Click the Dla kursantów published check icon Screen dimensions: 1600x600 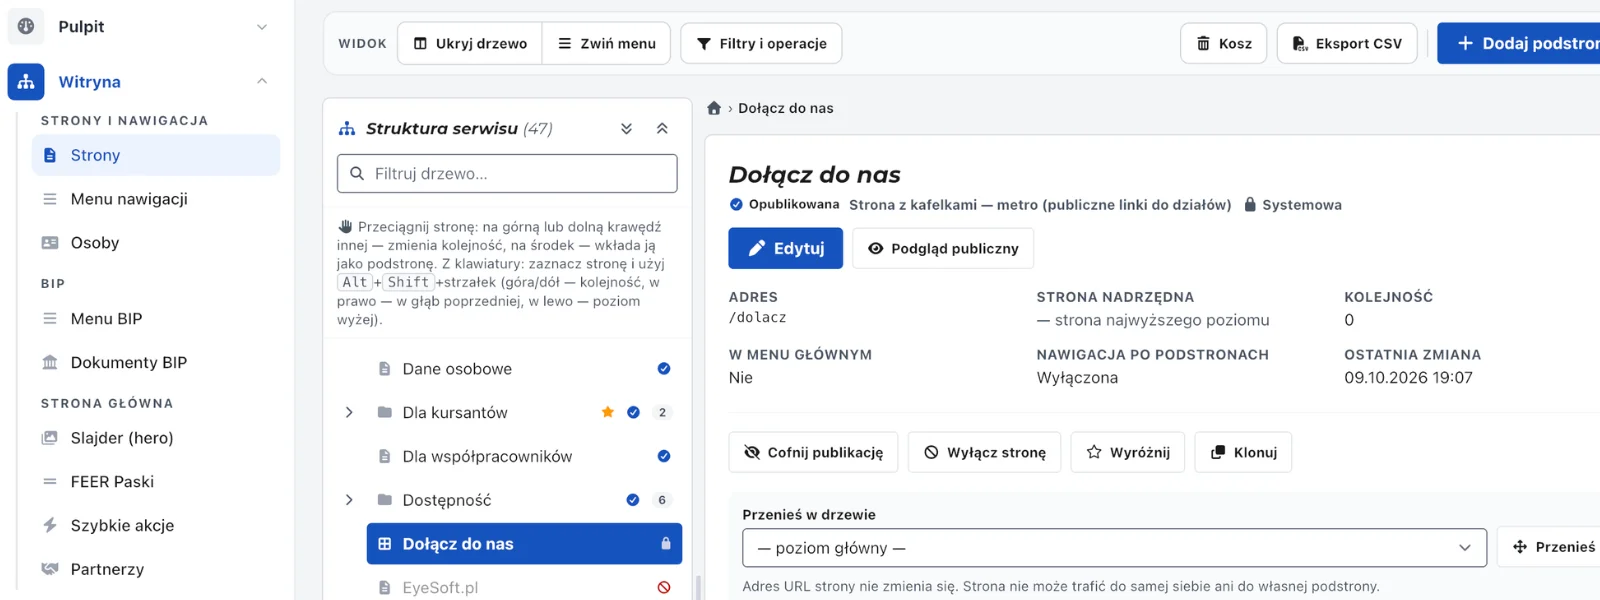point(633,413)
